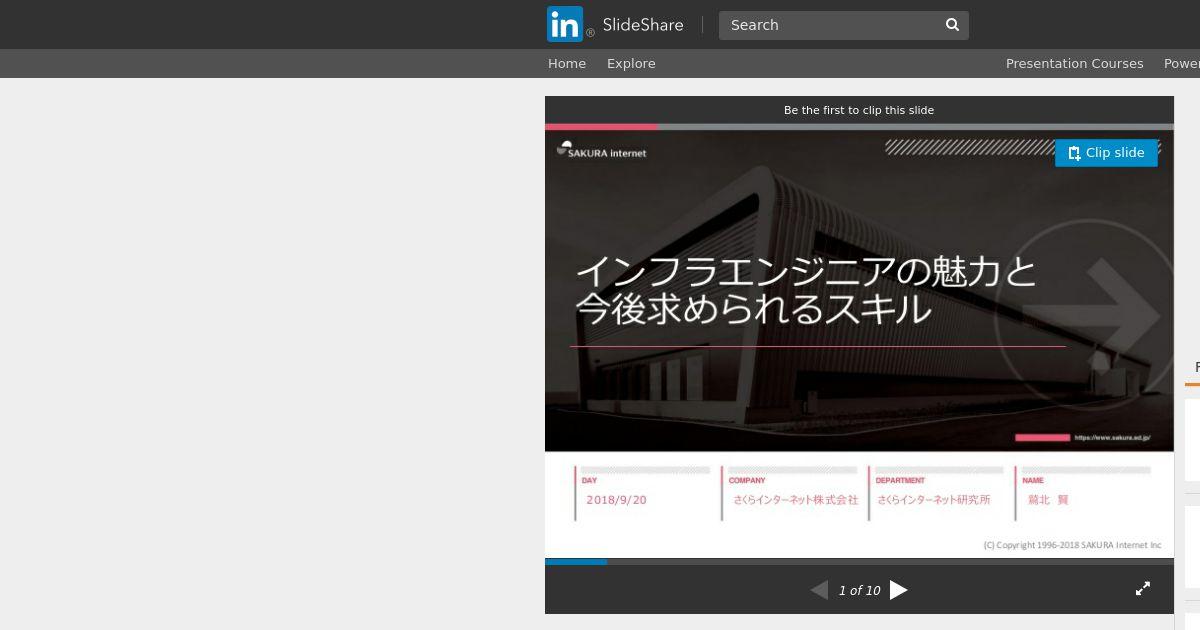Go to previous slide arrow

[x=819, y=590]
